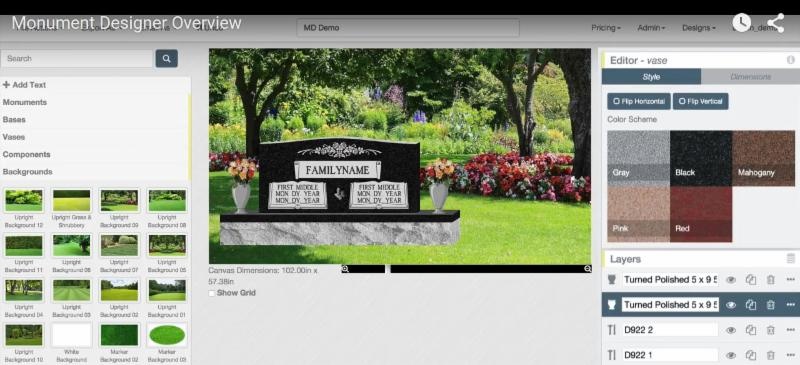800x365 pixels.
Task: Expand the Designs dropdown
Action: [x=698, y=28]
